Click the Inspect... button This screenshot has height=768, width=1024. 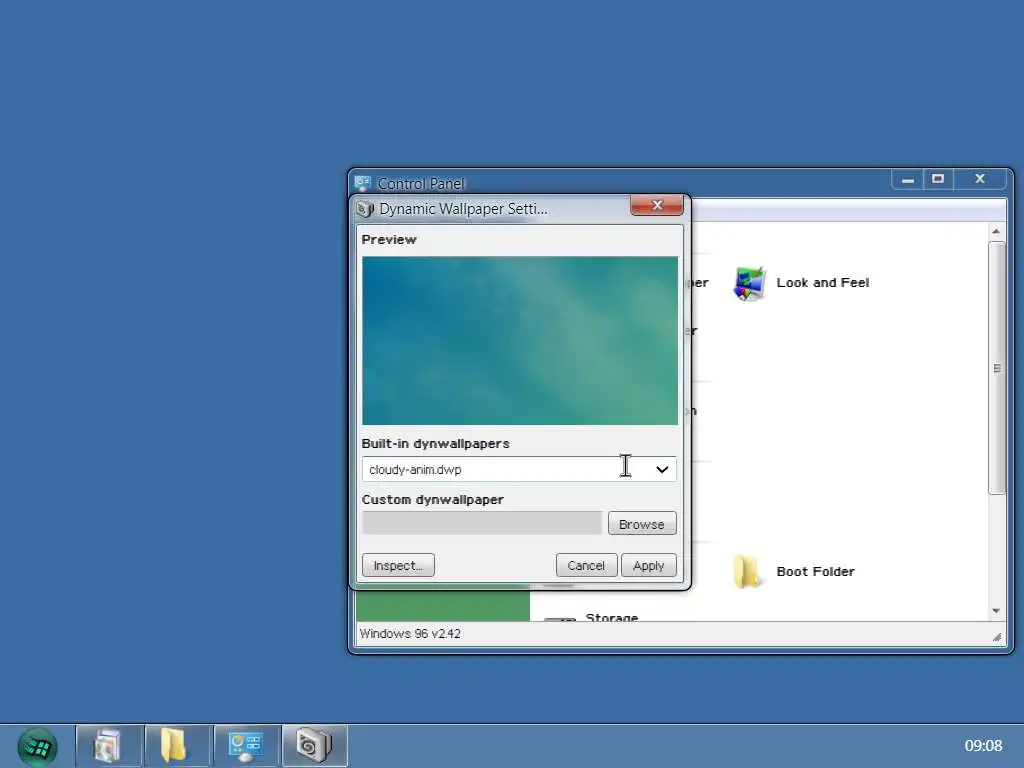coord(398,566)
